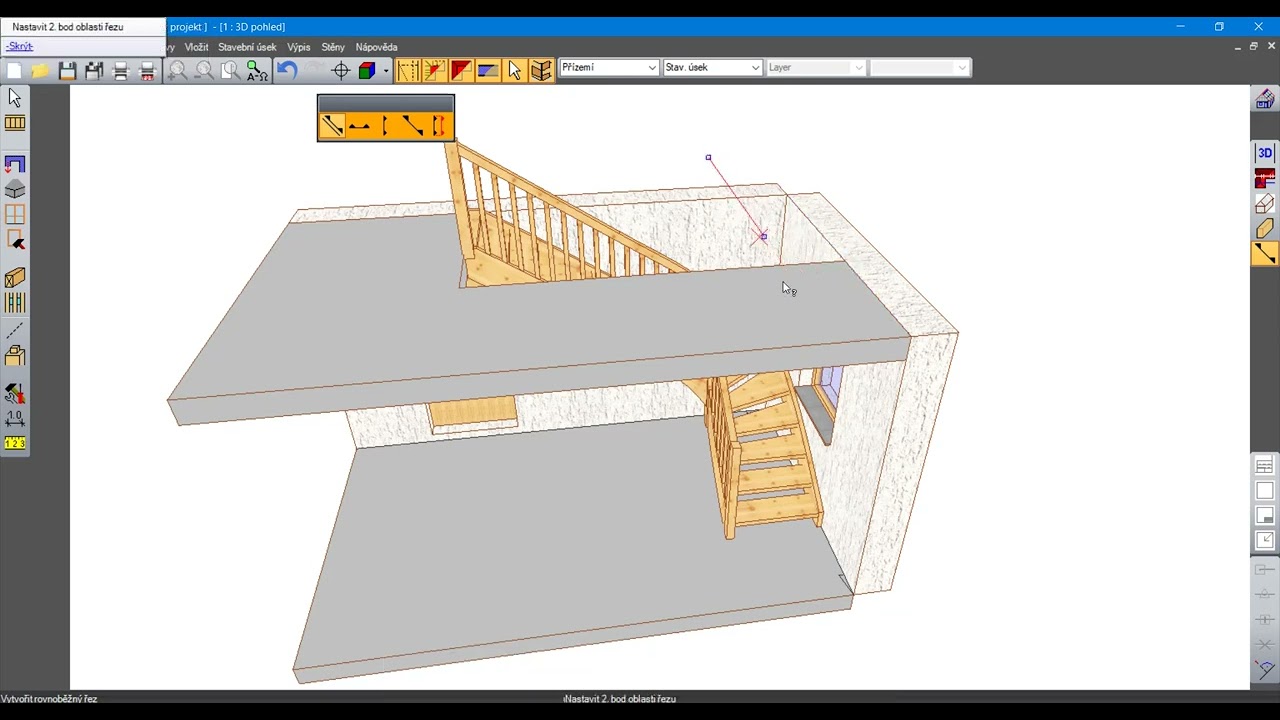Click the wooden beam box tool in left sidebar

tap(15, 278)
